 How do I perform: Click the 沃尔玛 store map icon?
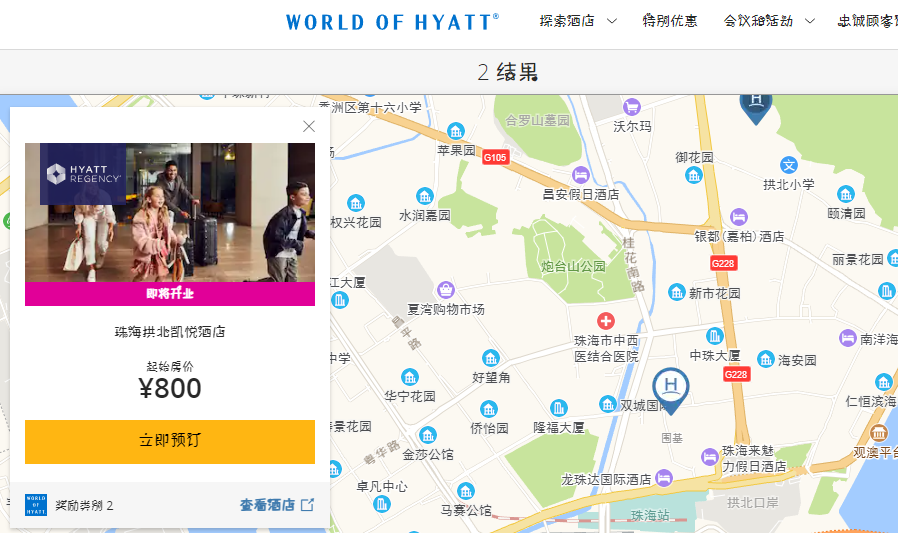coord(631,107)
